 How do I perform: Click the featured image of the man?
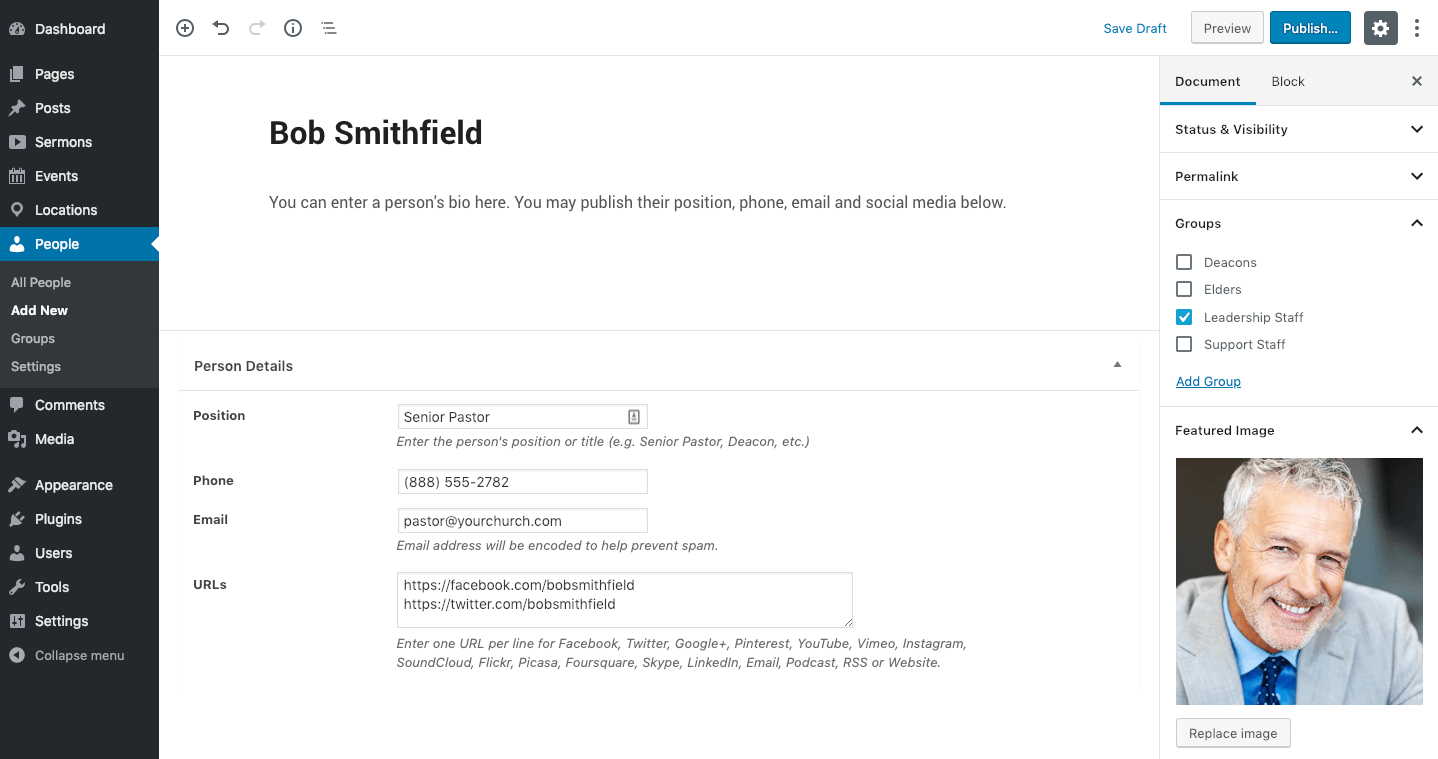click(1299, 581)
